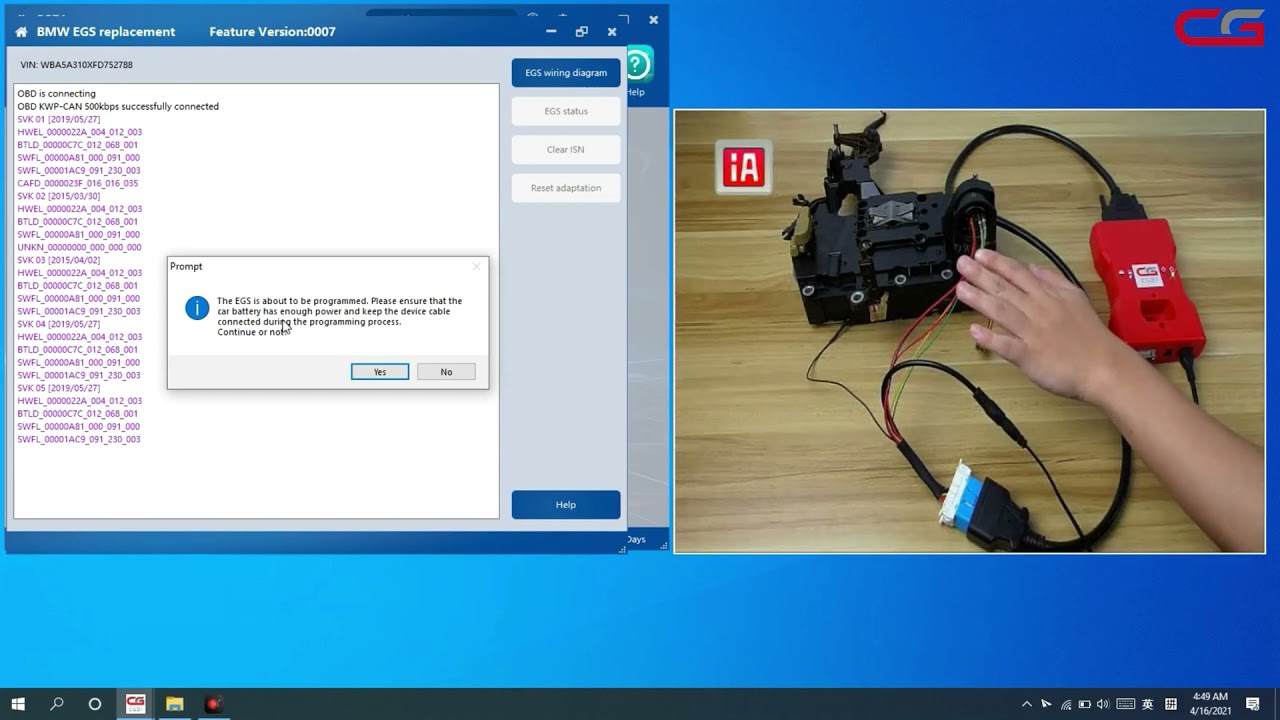Viewport: 1280px width, 720px height.
Task: Open Windows Search from the taskbar
Action: pyautogui.click(x=57, y=704)
